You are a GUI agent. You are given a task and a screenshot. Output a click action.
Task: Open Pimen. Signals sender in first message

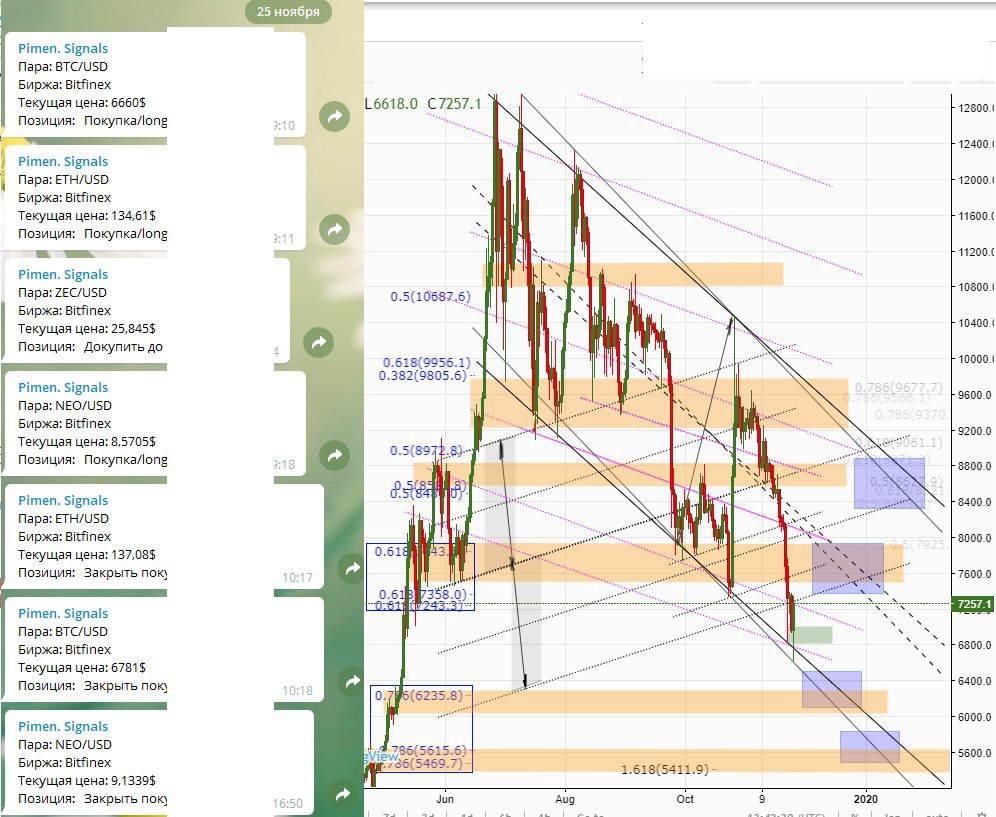click(x=63, y=48)
